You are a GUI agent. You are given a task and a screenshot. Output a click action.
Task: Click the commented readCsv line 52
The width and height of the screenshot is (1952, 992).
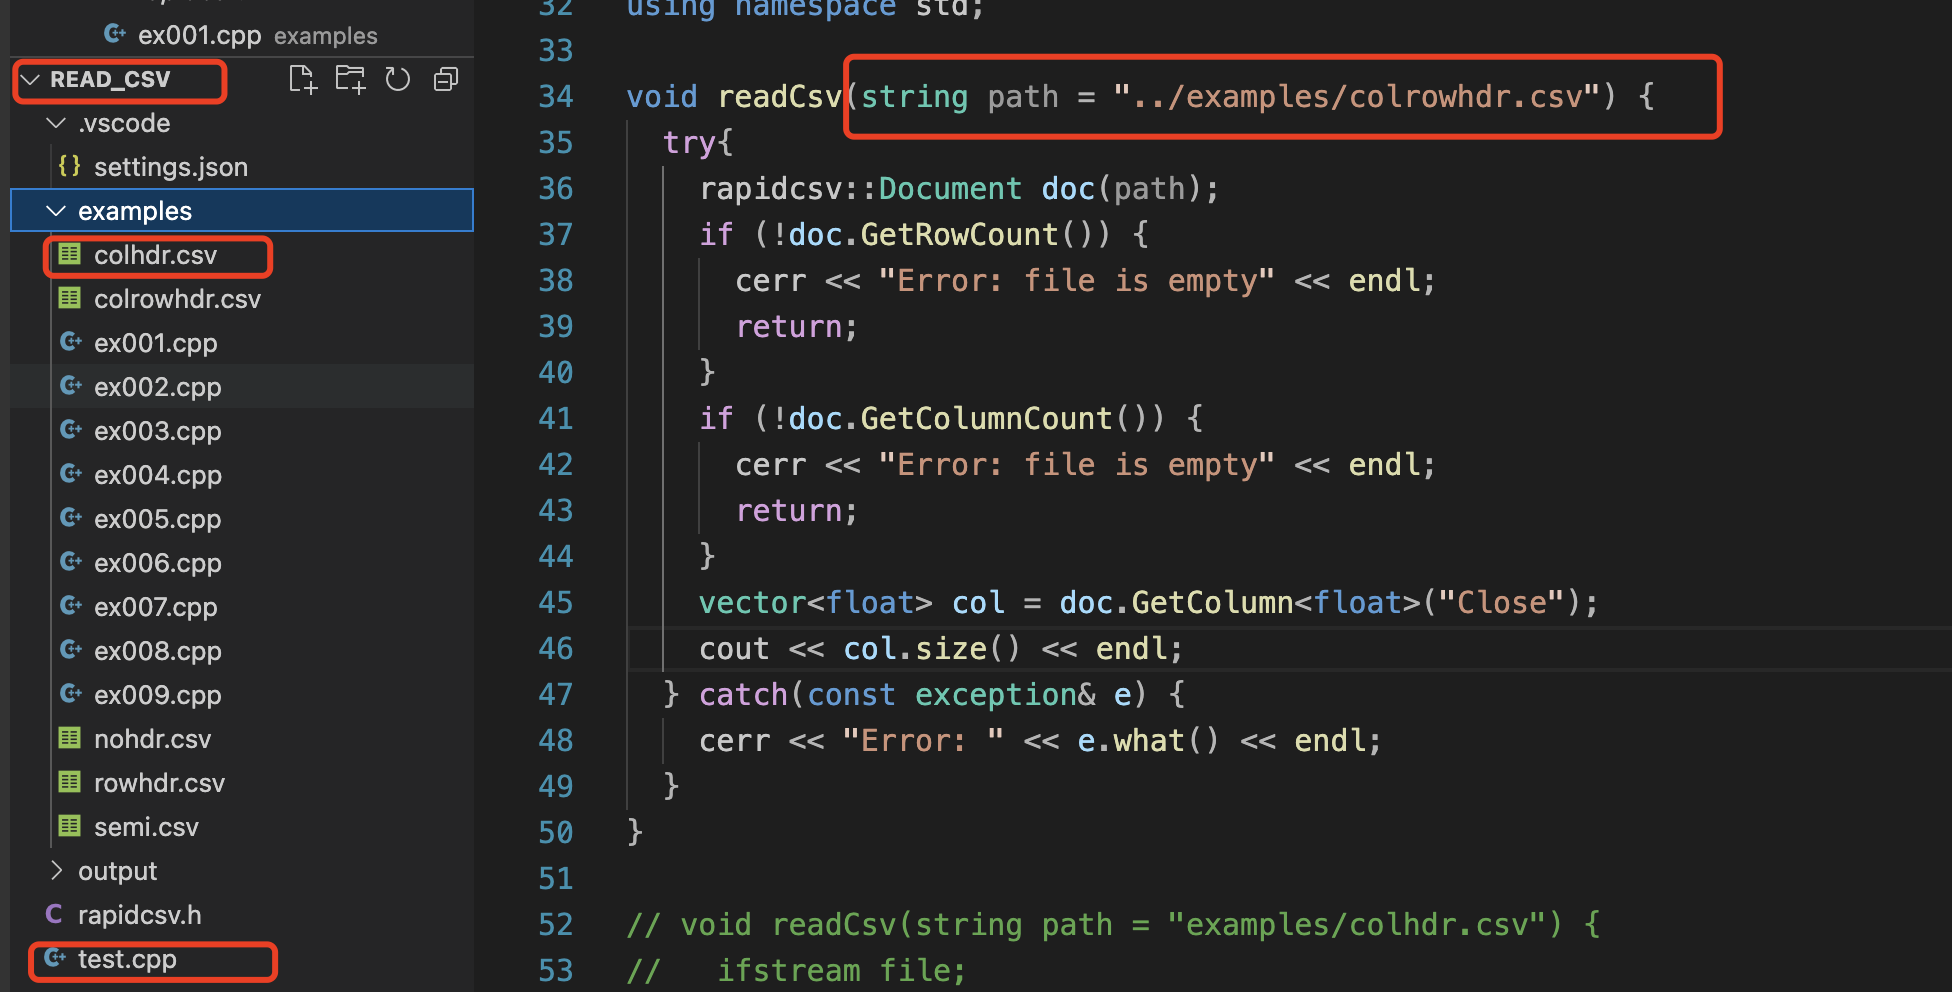[1113, 925]
